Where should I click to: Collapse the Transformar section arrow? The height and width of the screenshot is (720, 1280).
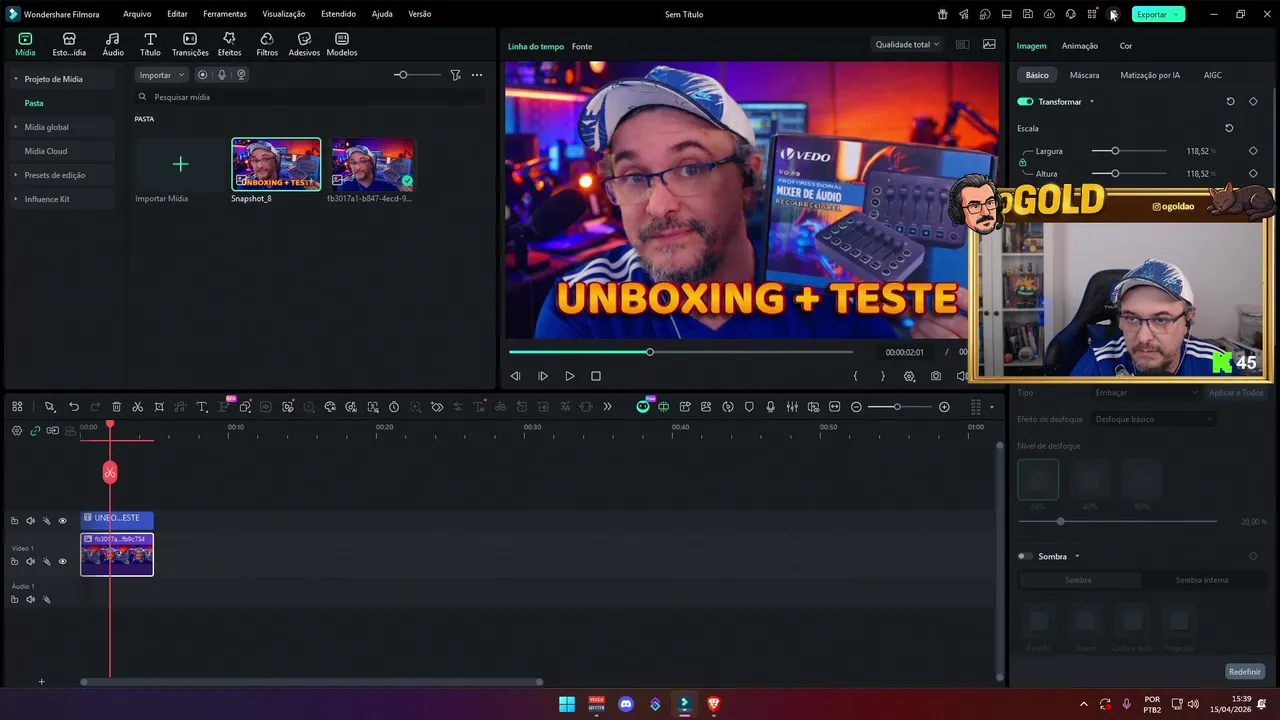[x=1091, y=102]
